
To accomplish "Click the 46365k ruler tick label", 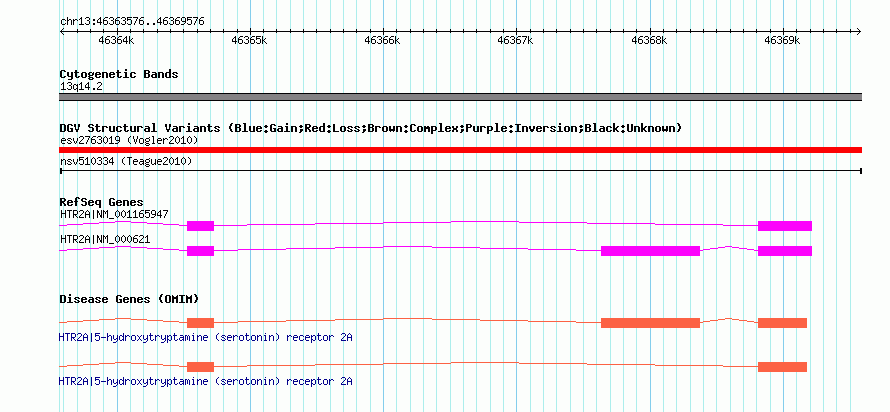I will pos(249,40).
